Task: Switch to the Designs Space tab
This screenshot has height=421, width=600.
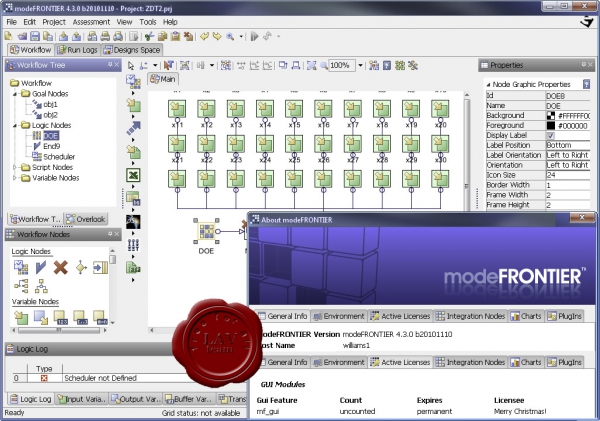Action: pyautogui.click(x=132, y=50)
